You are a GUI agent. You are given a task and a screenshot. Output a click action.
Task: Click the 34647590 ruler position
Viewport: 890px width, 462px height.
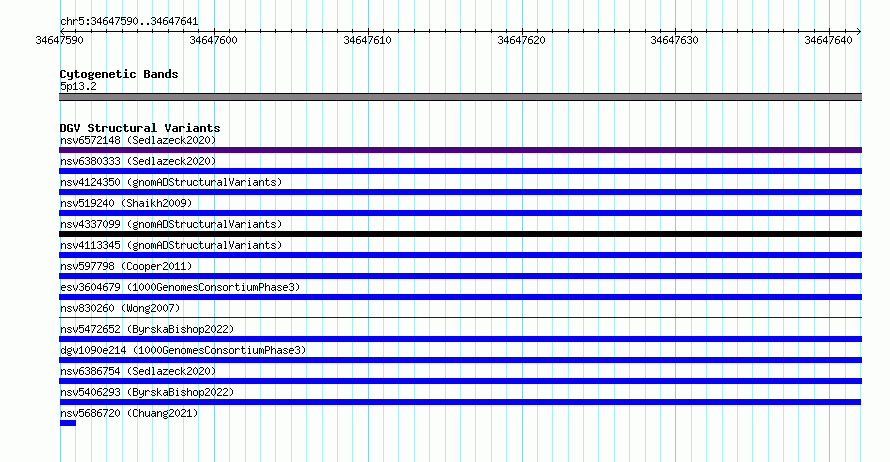[x=59, y=40]
